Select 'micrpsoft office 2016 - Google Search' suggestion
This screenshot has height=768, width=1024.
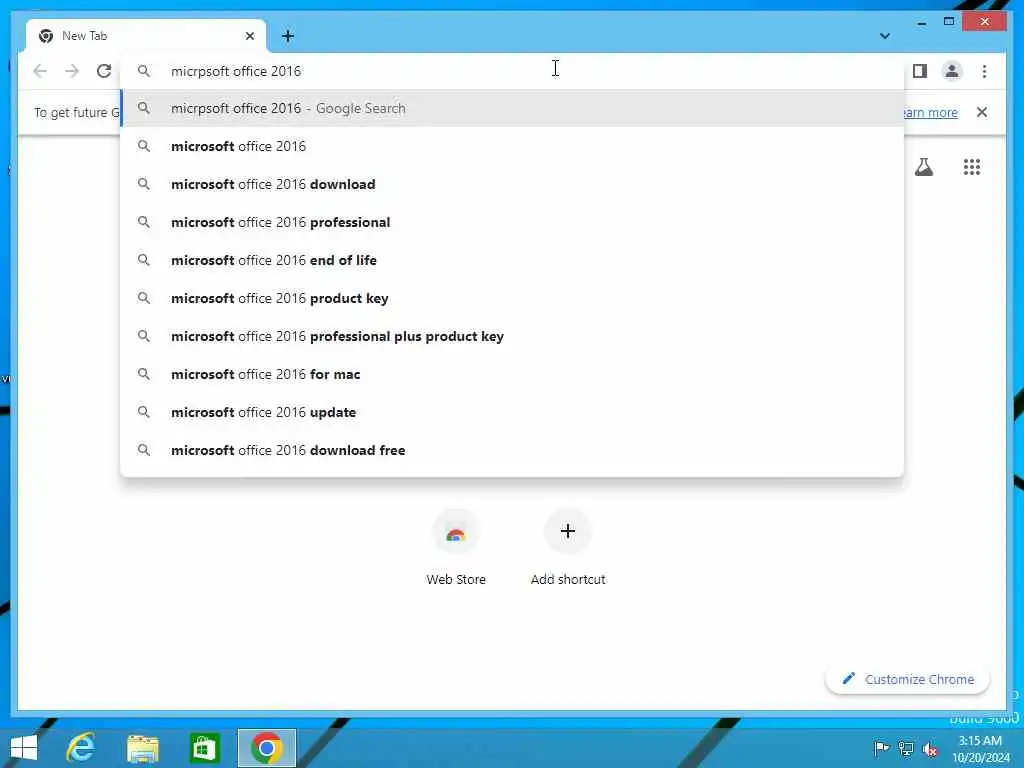pos(513,108)
